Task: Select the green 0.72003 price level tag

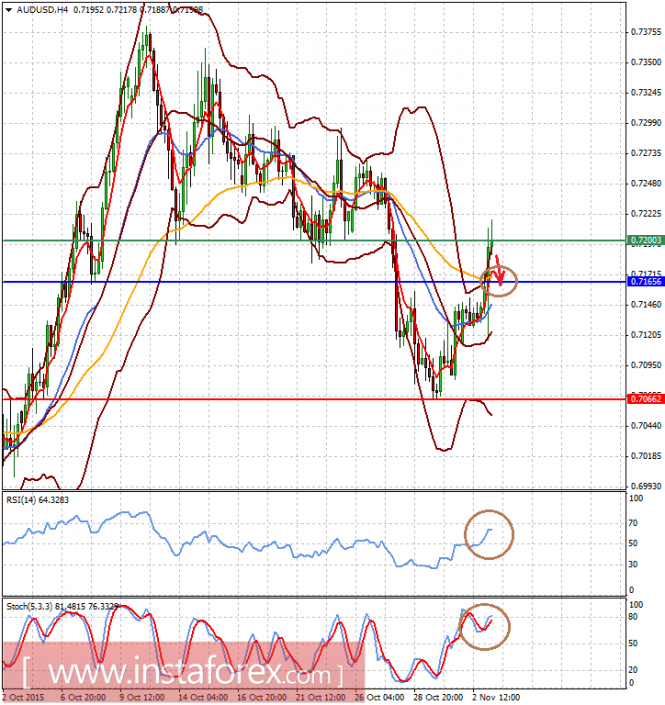Action: [646, 241]
